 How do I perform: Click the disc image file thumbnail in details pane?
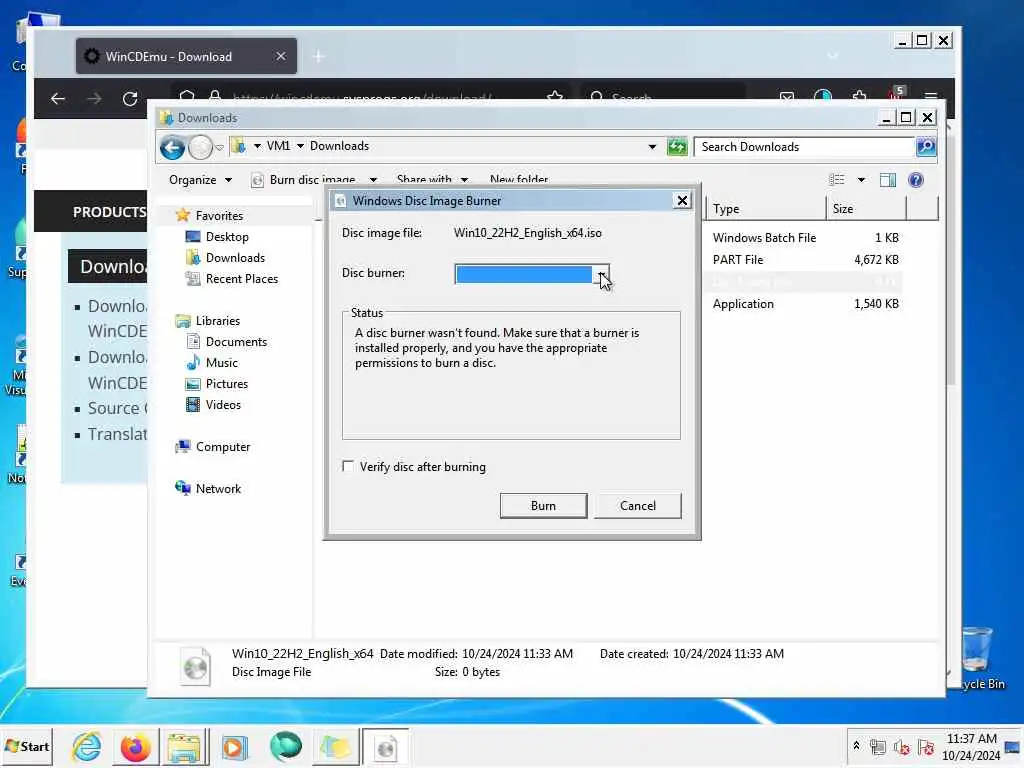pos(195,665)
